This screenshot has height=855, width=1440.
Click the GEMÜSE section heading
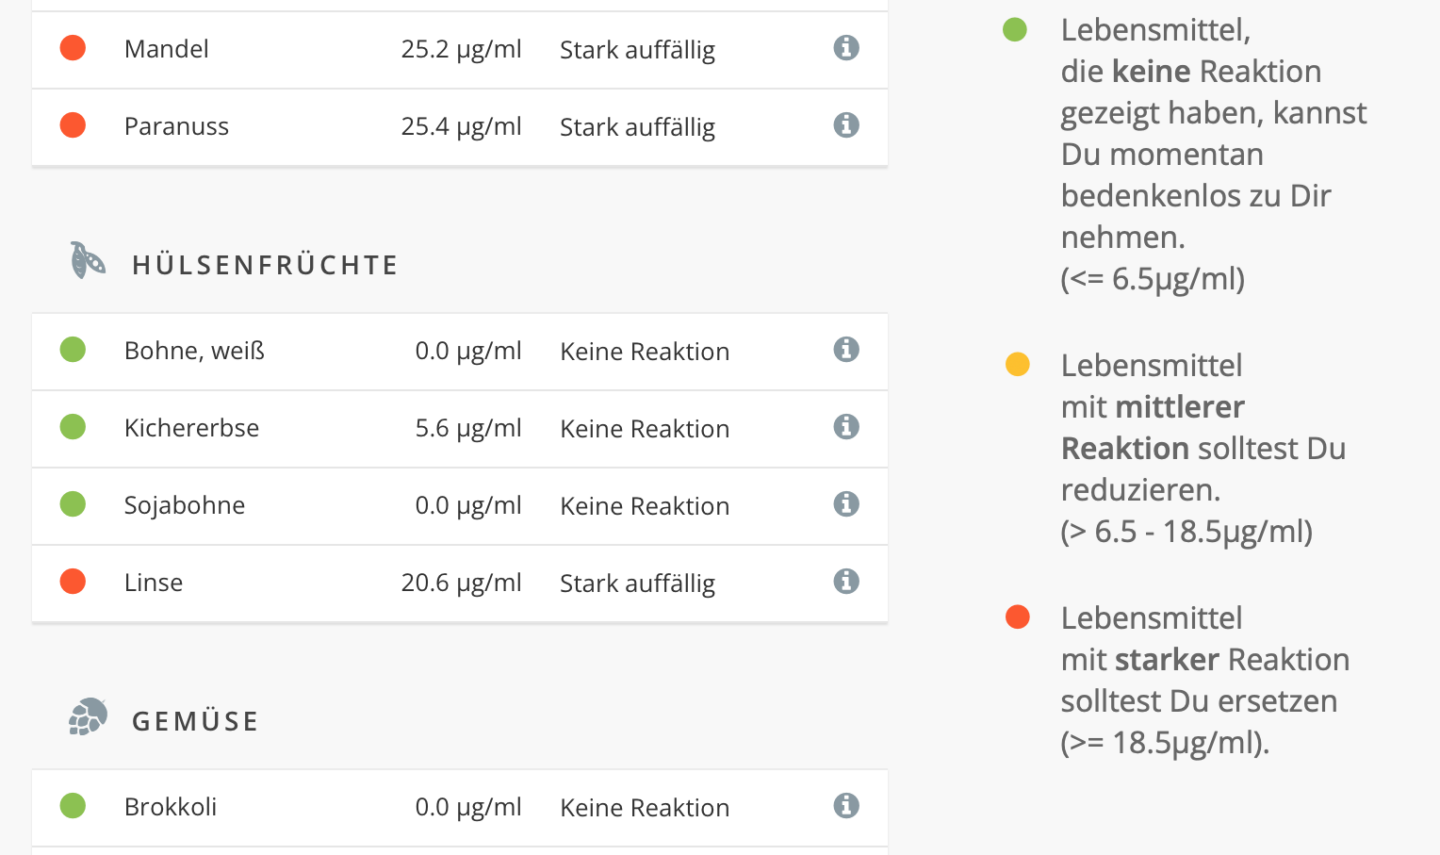click(x=196, y=721)
